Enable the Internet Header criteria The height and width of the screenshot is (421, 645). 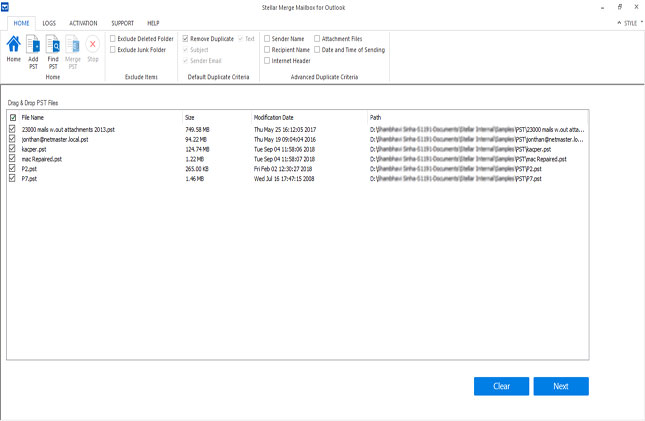click(267, 61)
